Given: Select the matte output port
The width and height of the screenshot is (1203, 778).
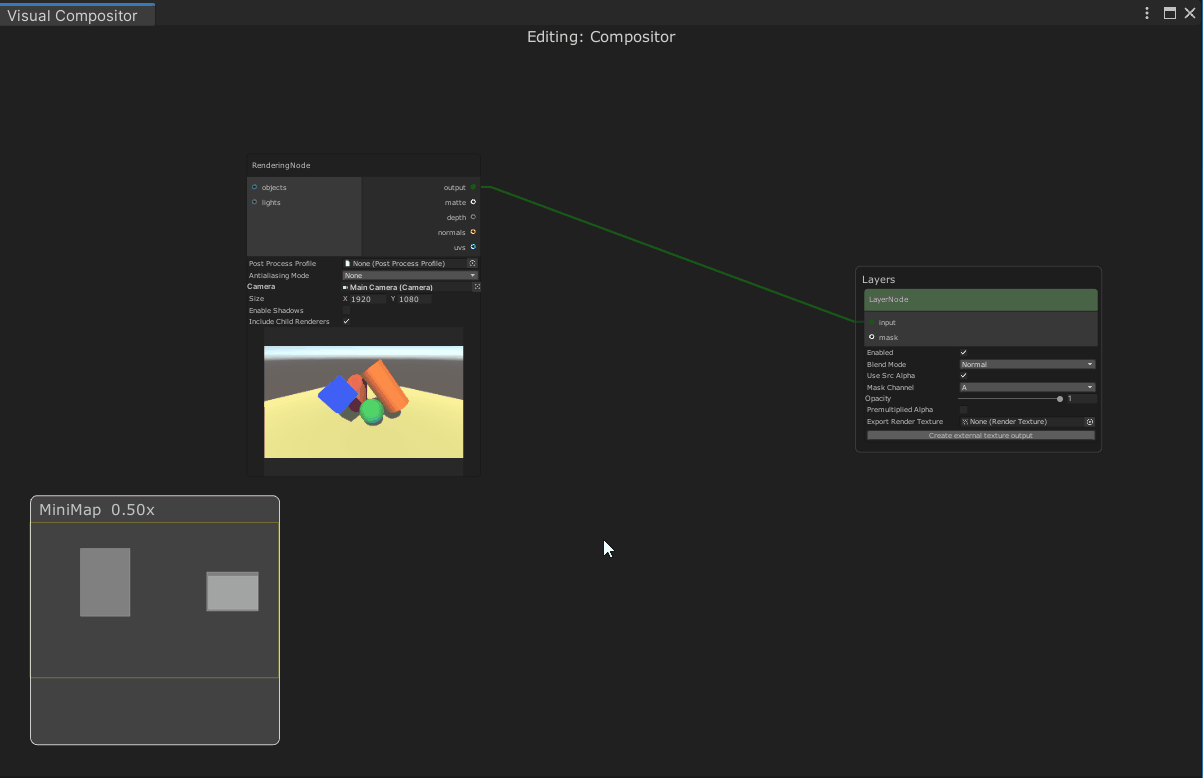Looking at the screenshot, I should (x=473, y=202).
